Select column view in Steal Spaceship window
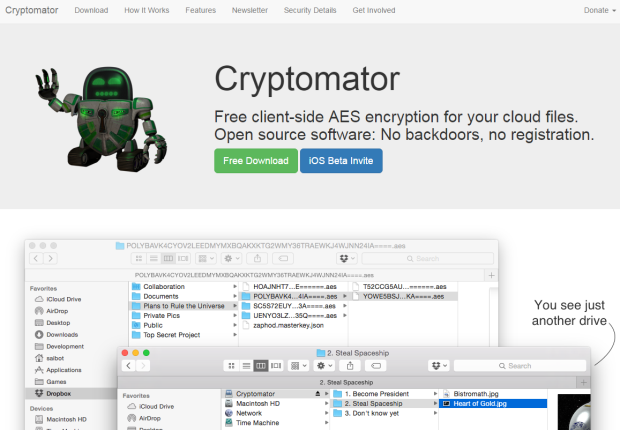Screen dimensions: 620x430 pyautogui.click(x=261, y=366)
